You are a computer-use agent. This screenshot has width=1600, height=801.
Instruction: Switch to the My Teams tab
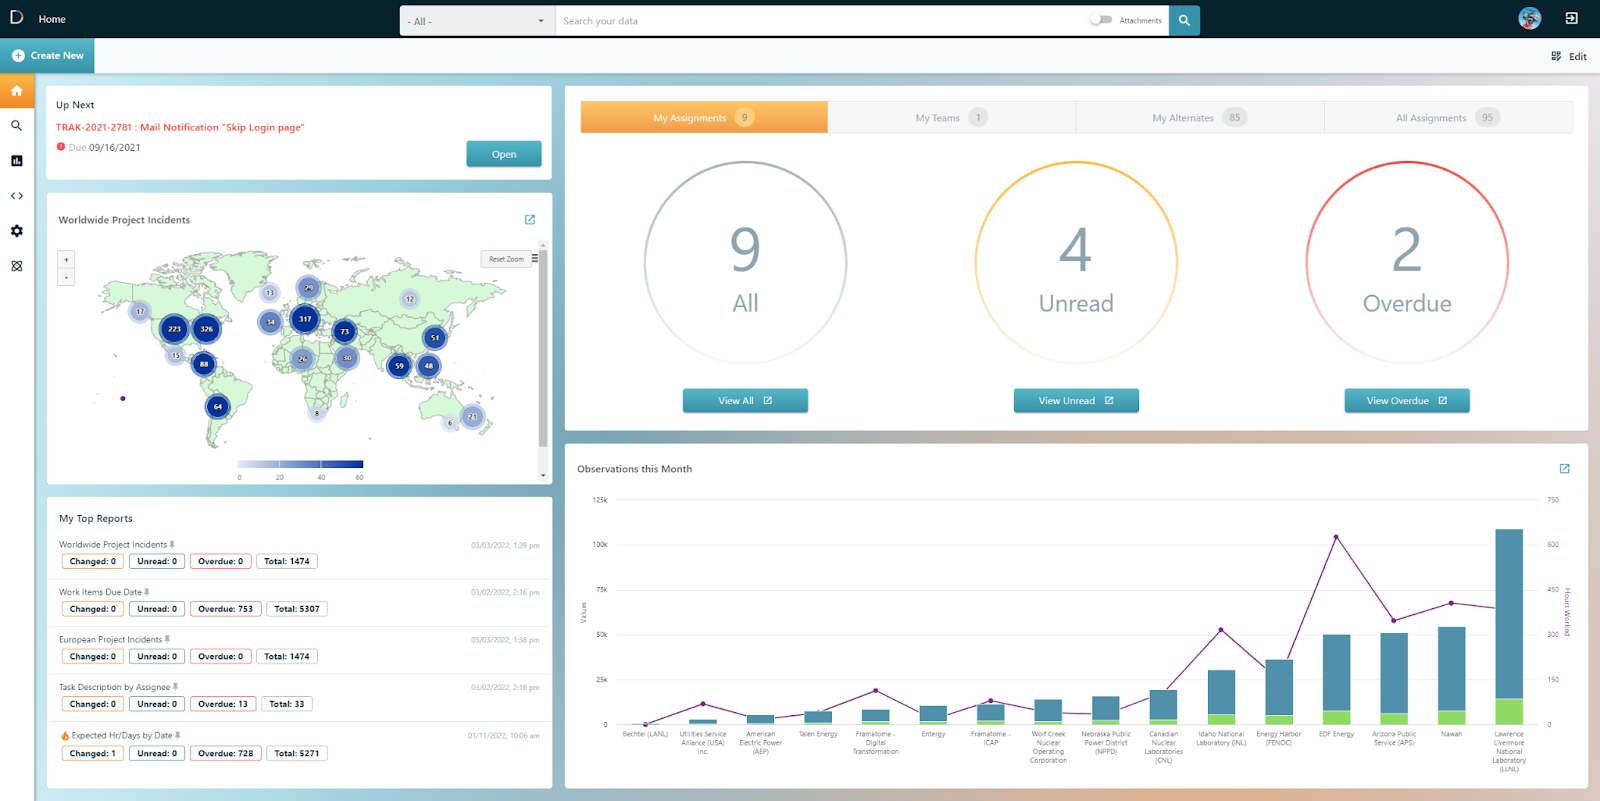pos(952,118)
